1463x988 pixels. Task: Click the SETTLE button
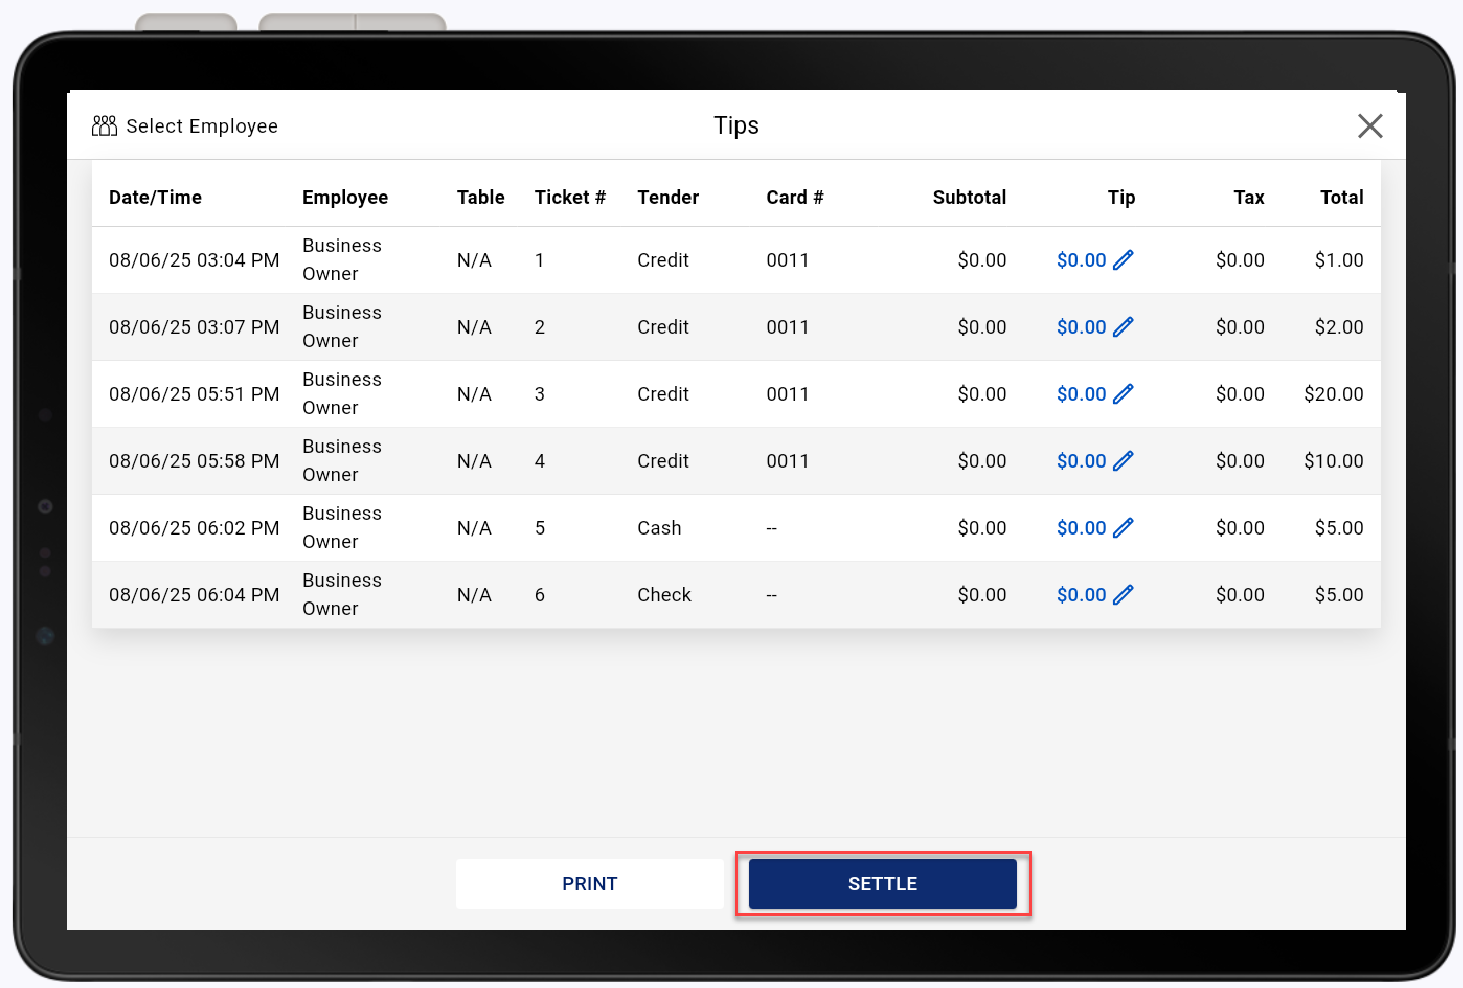883,884
